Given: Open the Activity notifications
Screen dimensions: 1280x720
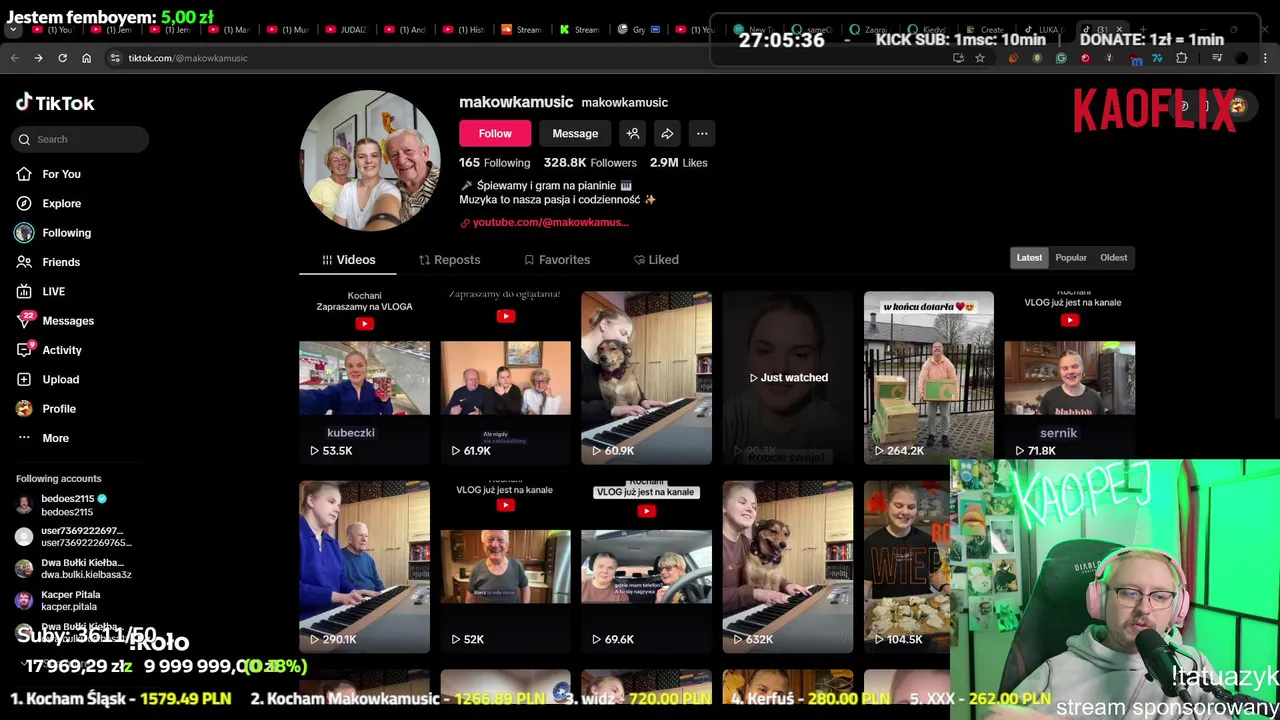Looking at the screenshot, I should click(49, 350).
